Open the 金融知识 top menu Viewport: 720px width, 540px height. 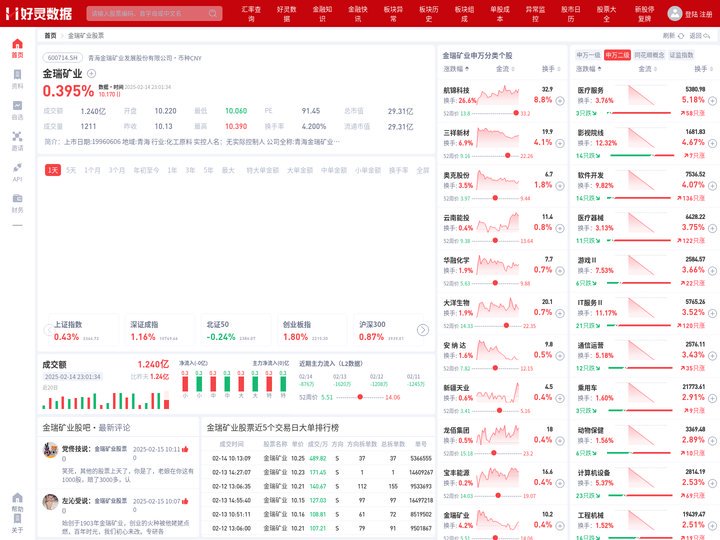tap(322, 14)
